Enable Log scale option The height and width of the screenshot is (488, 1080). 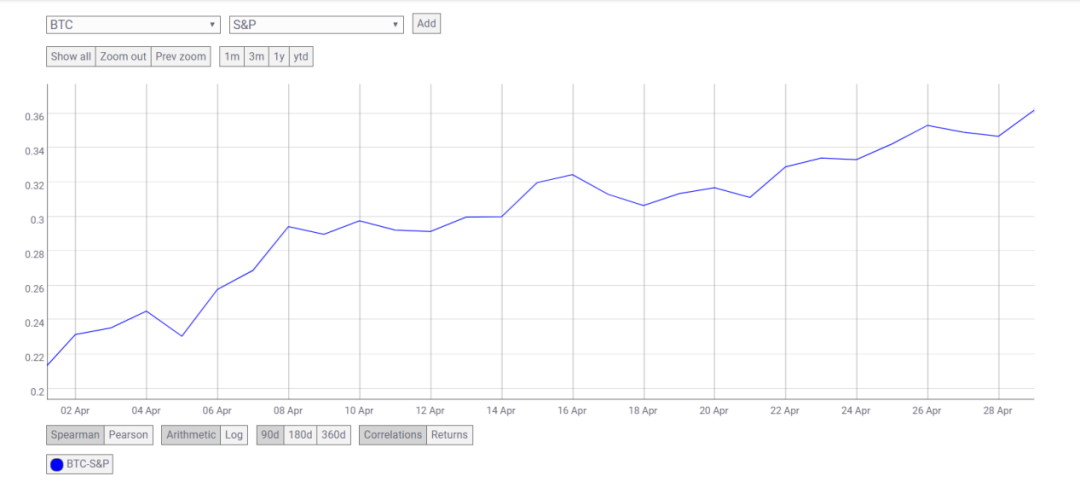[233, 435]
